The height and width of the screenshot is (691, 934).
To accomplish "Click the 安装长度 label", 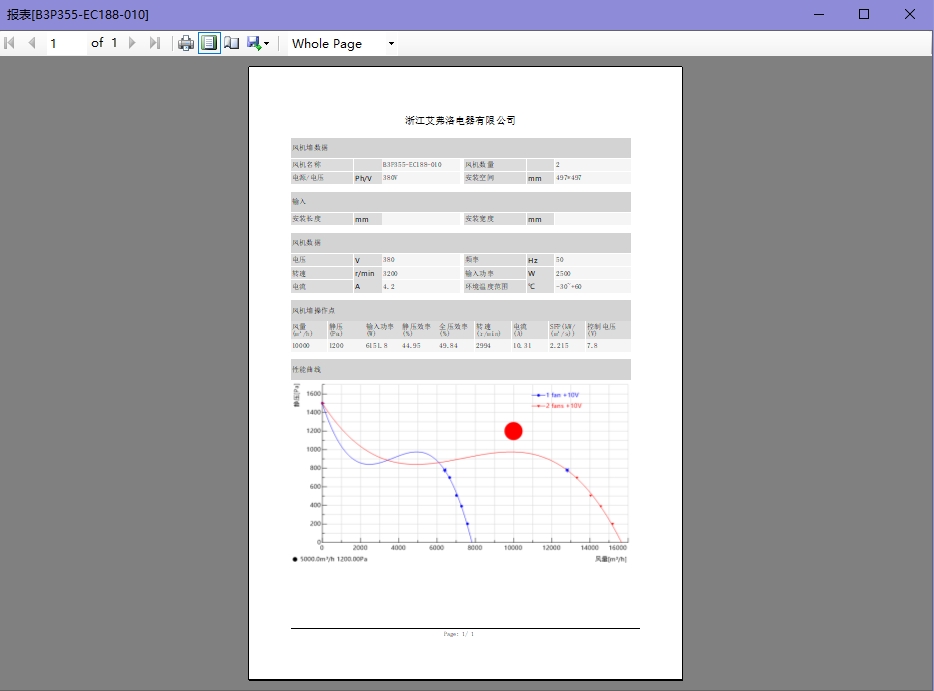I will [306, 219].
